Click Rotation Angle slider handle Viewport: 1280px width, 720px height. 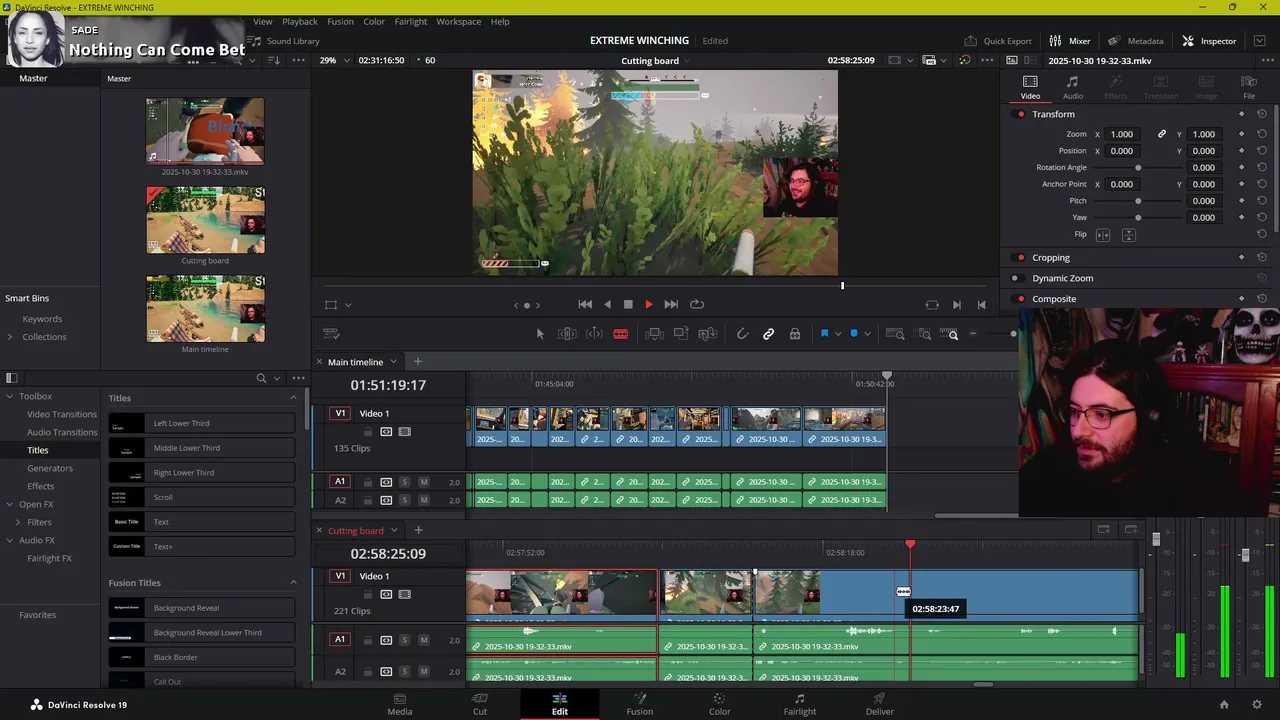(1138, 168)
